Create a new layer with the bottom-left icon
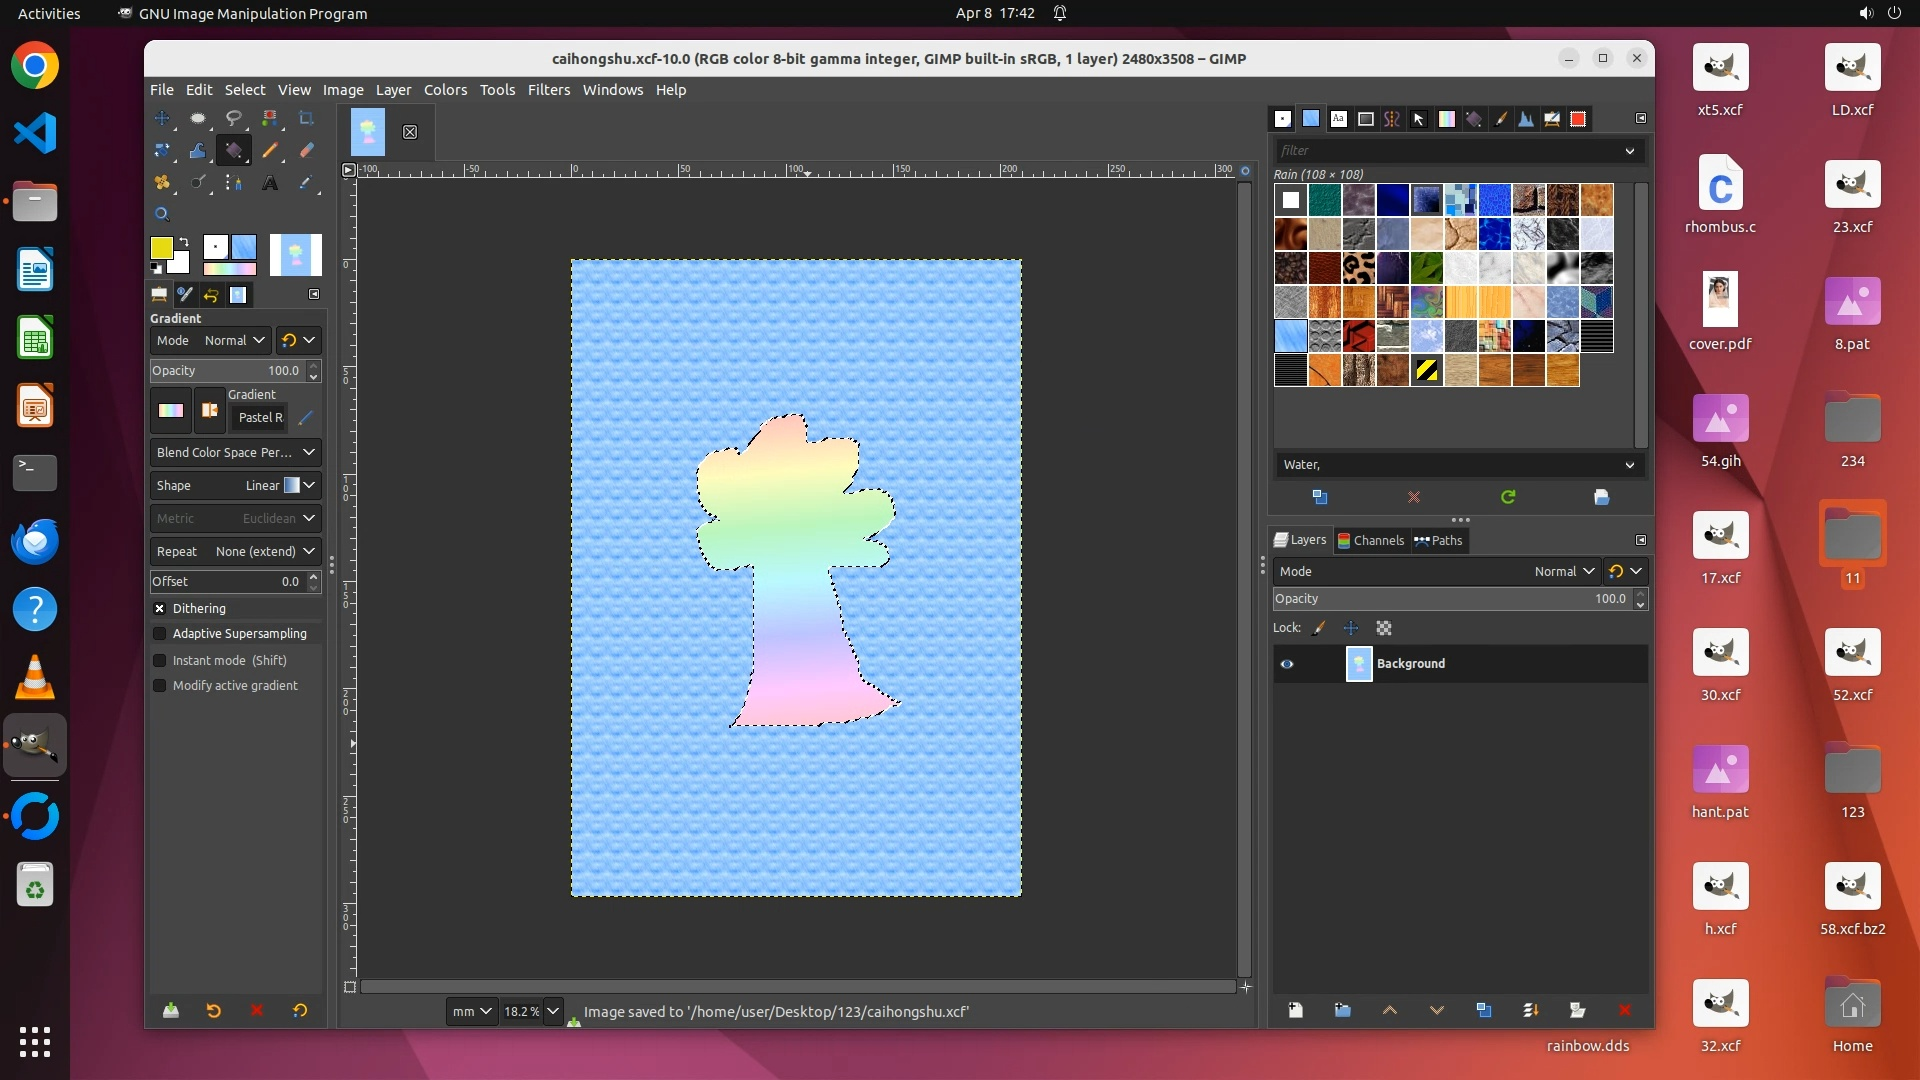Viewport: 1920px width, 1080px height. [1295, 1010]
